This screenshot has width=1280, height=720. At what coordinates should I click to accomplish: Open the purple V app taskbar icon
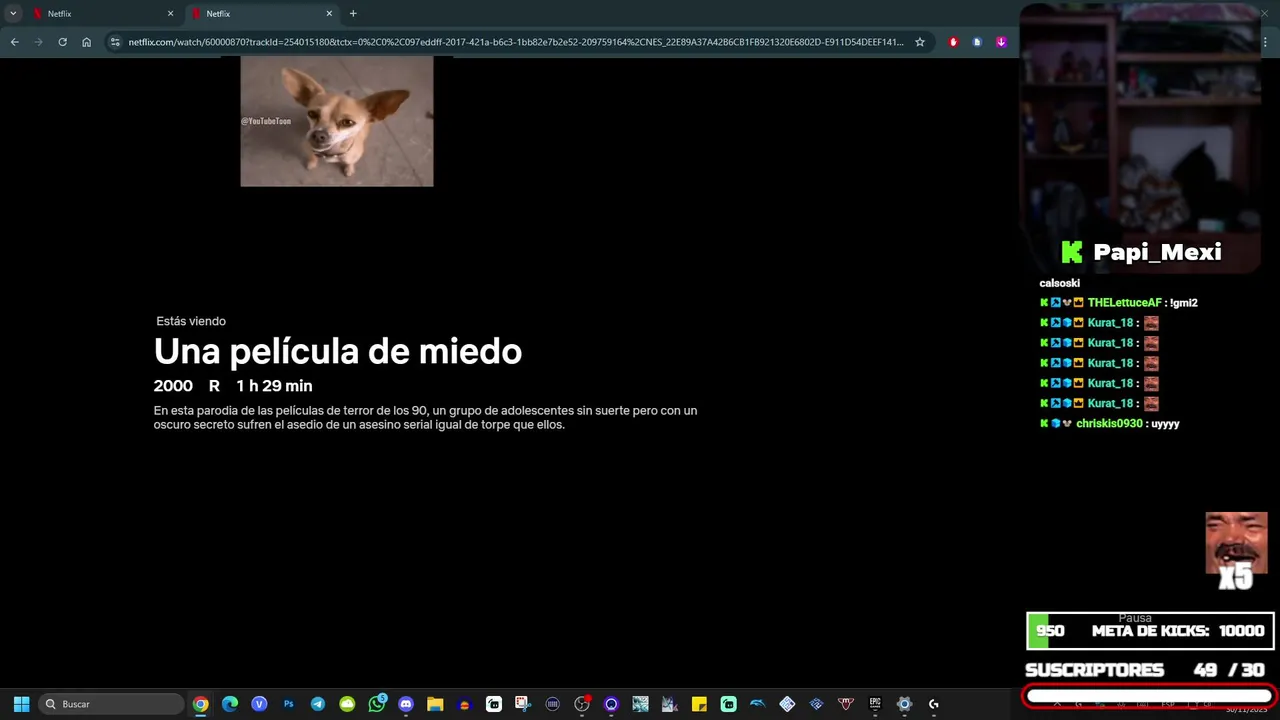tap(259, 704)
